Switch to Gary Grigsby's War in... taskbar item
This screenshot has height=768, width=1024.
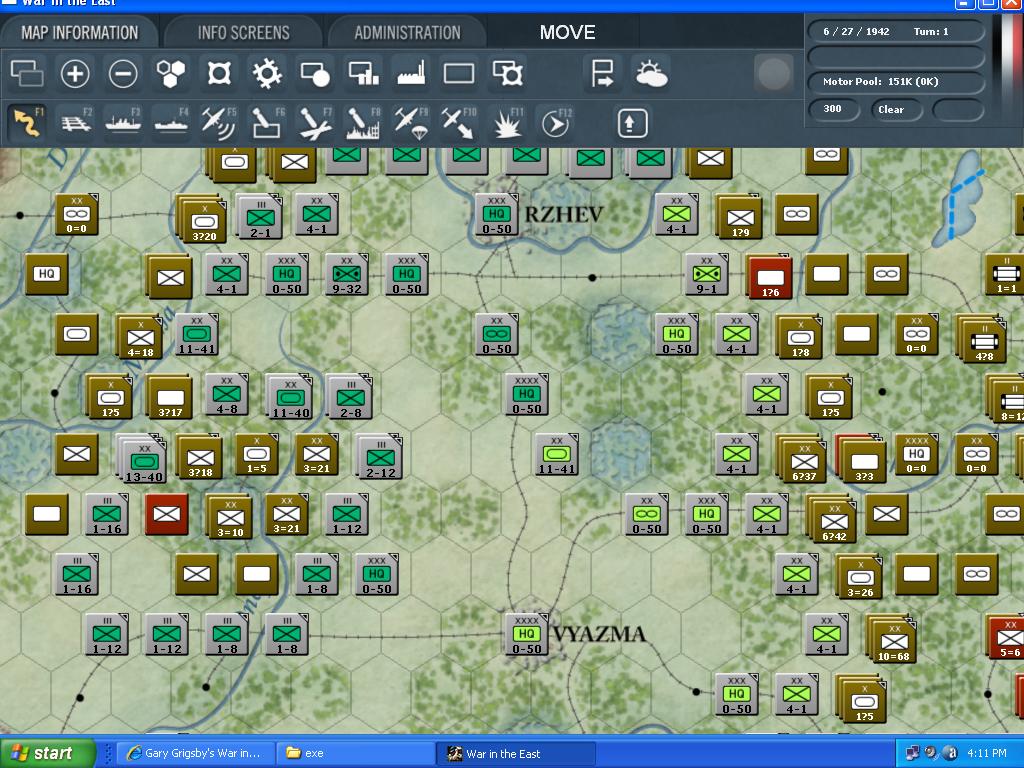tap(194, 754)
